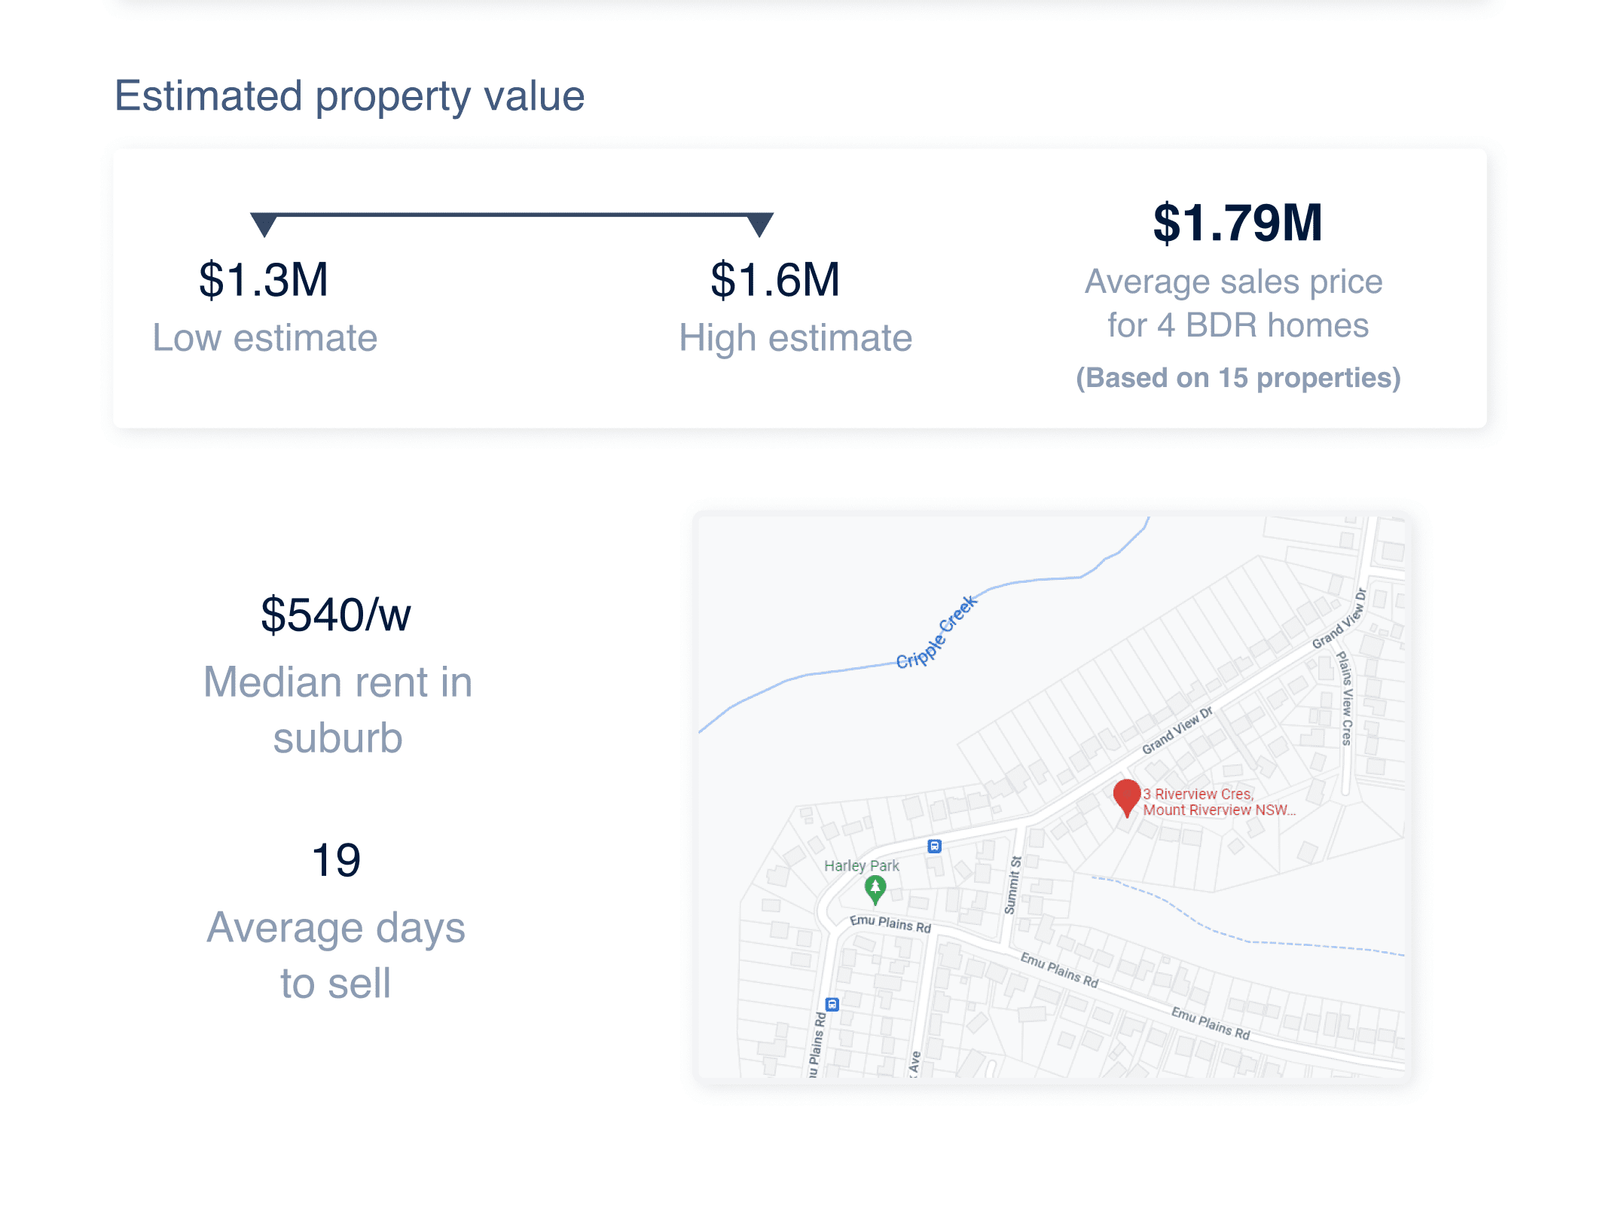The width and height of the screenshot is (1600, 1208).
Task: Click the bus stop icon on Emu Plains Rd
Action: 832,1004
